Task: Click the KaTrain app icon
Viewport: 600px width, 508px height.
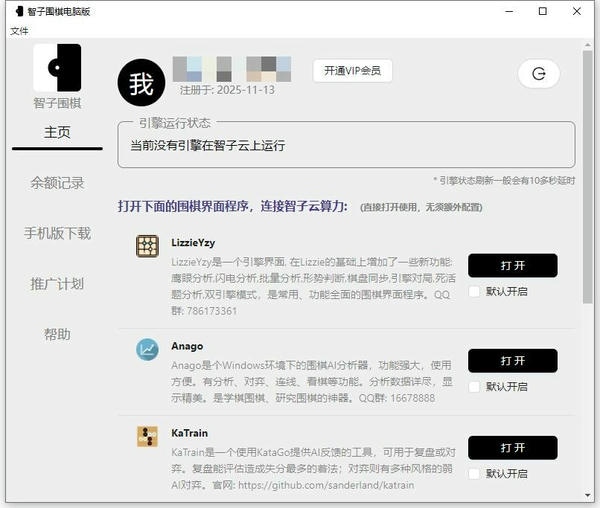Action: pos(147,436)
